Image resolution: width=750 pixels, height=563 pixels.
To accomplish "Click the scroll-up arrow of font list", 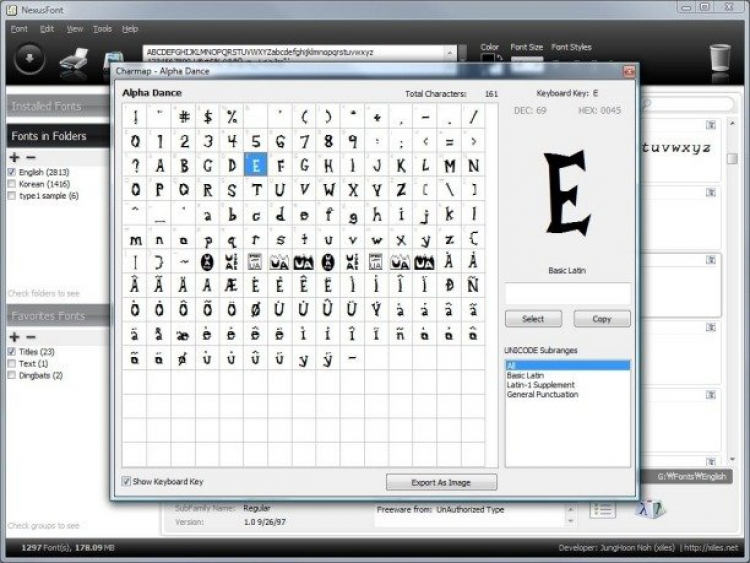I will (x=732, y=123).
